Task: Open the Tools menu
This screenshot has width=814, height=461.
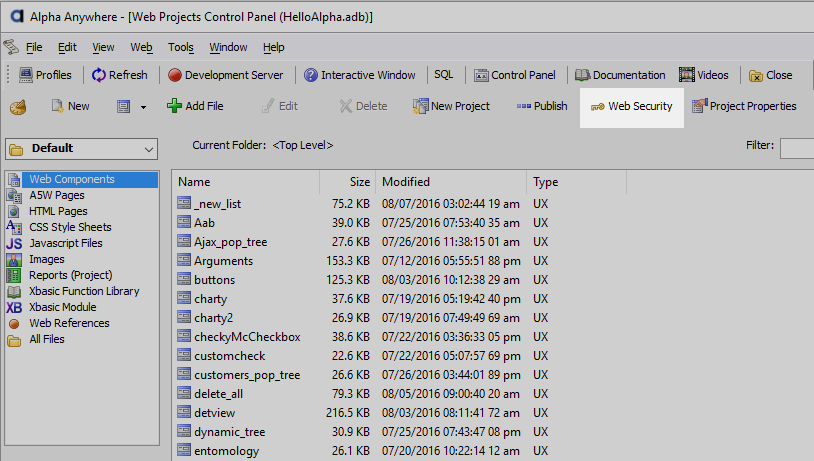Action: (x=181, y=47)
